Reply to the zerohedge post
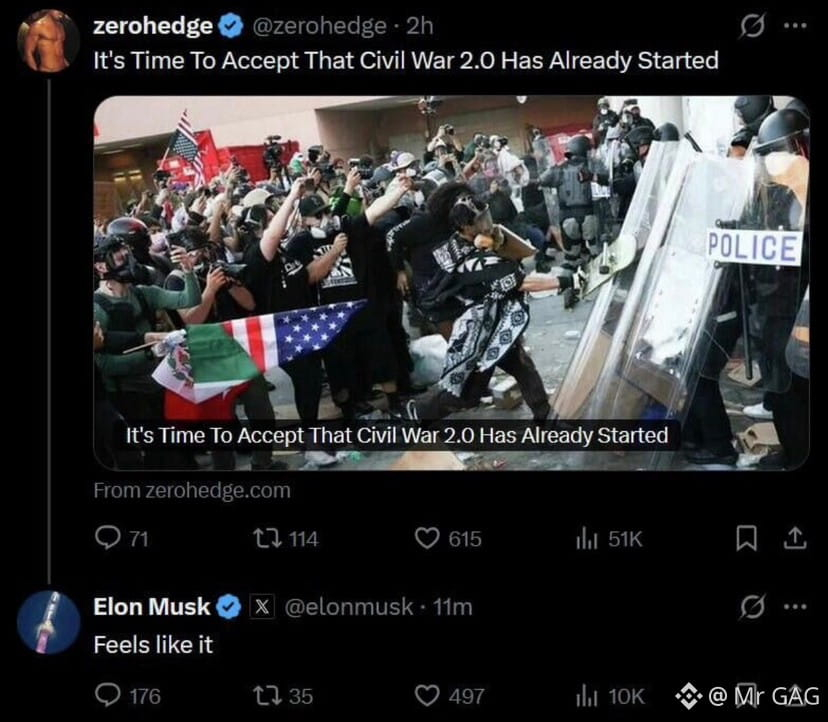The image size is (828, 722). tap(121, 539)
